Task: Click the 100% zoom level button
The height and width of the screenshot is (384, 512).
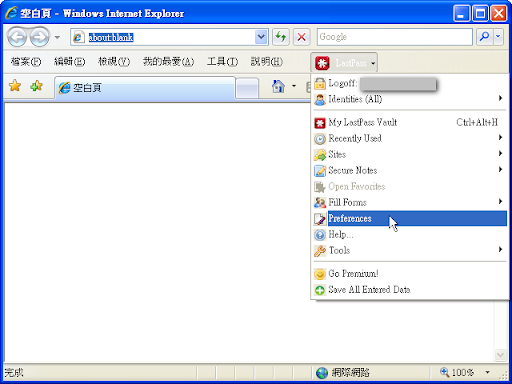Action: (457, 372)
